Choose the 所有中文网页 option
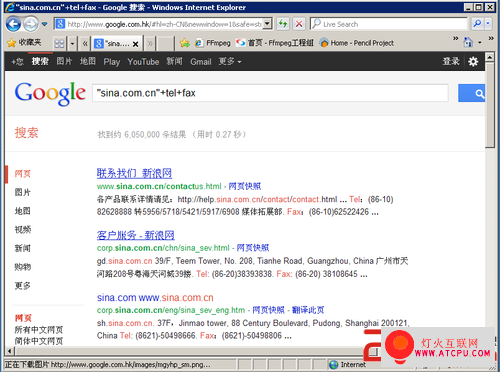Viewport: 500px width, 372px height. tap(39, 330)
